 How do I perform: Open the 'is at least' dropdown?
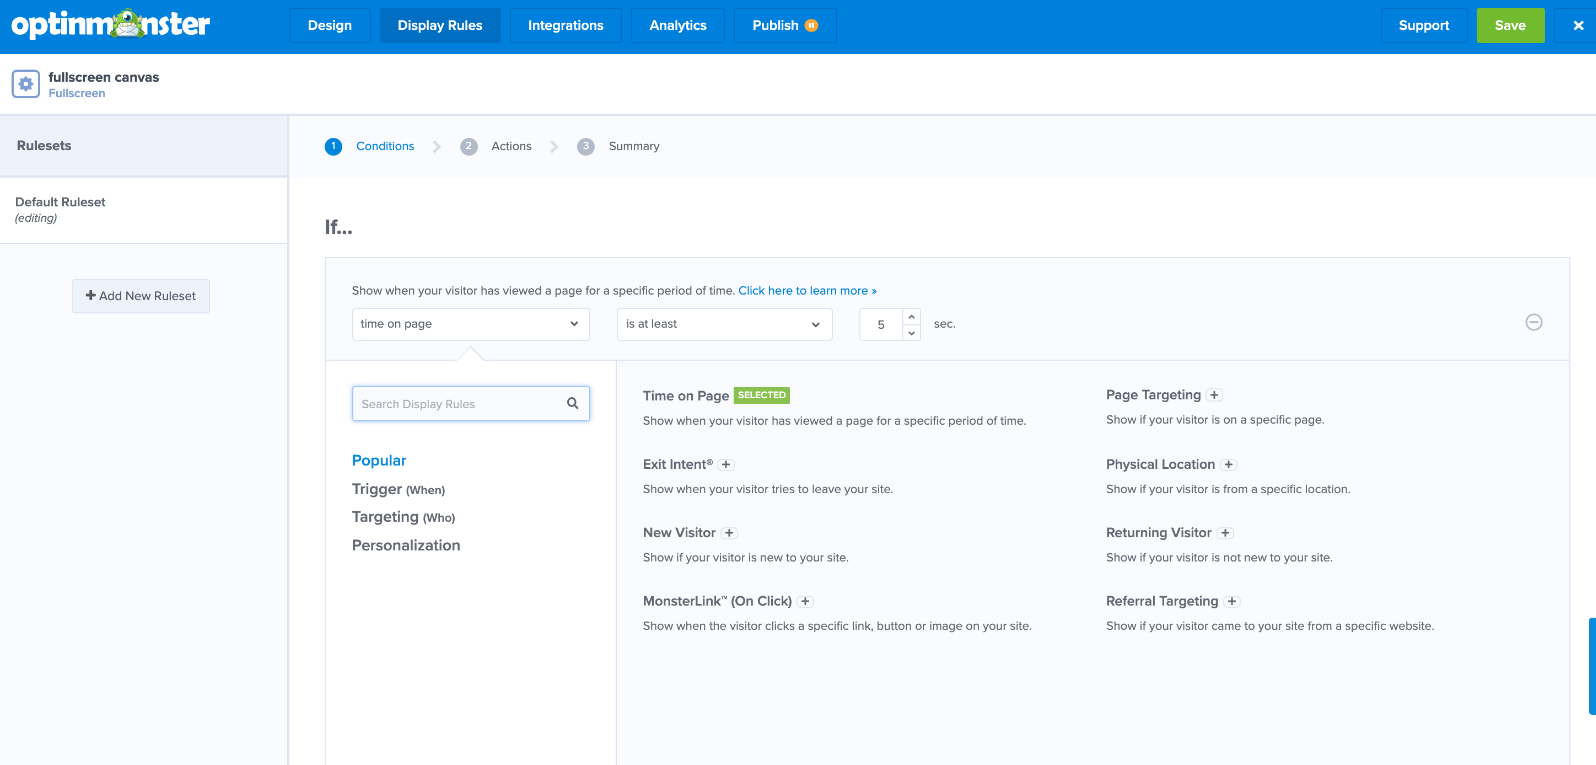click(724, 324)
